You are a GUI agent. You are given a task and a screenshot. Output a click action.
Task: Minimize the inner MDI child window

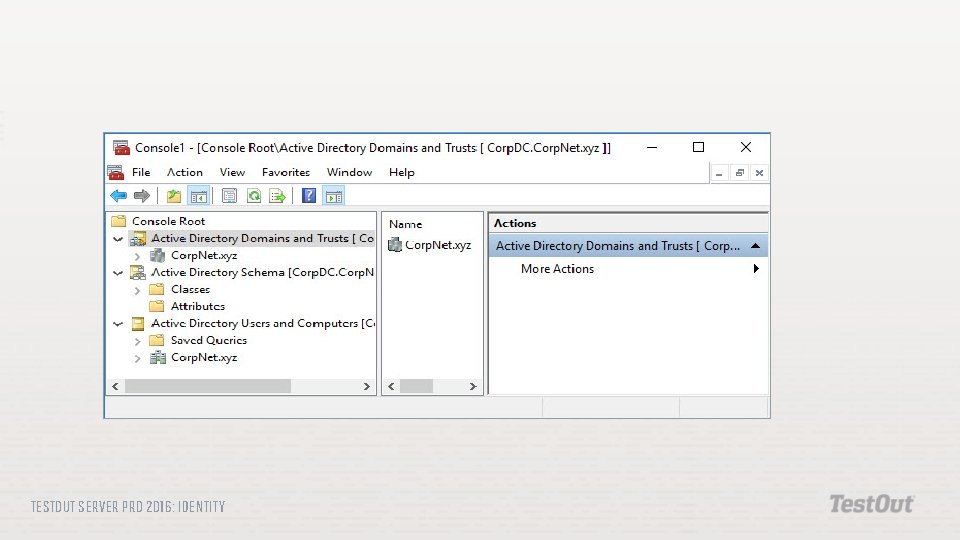tap(719, 173)
